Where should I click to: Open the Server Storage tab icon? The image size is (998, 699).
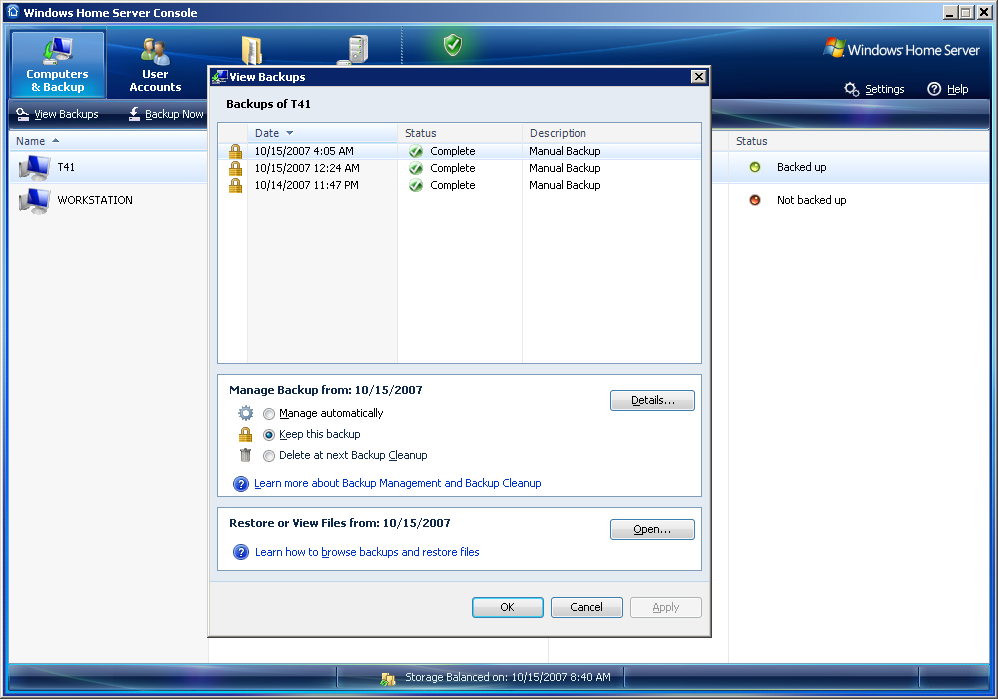point(354,50)
